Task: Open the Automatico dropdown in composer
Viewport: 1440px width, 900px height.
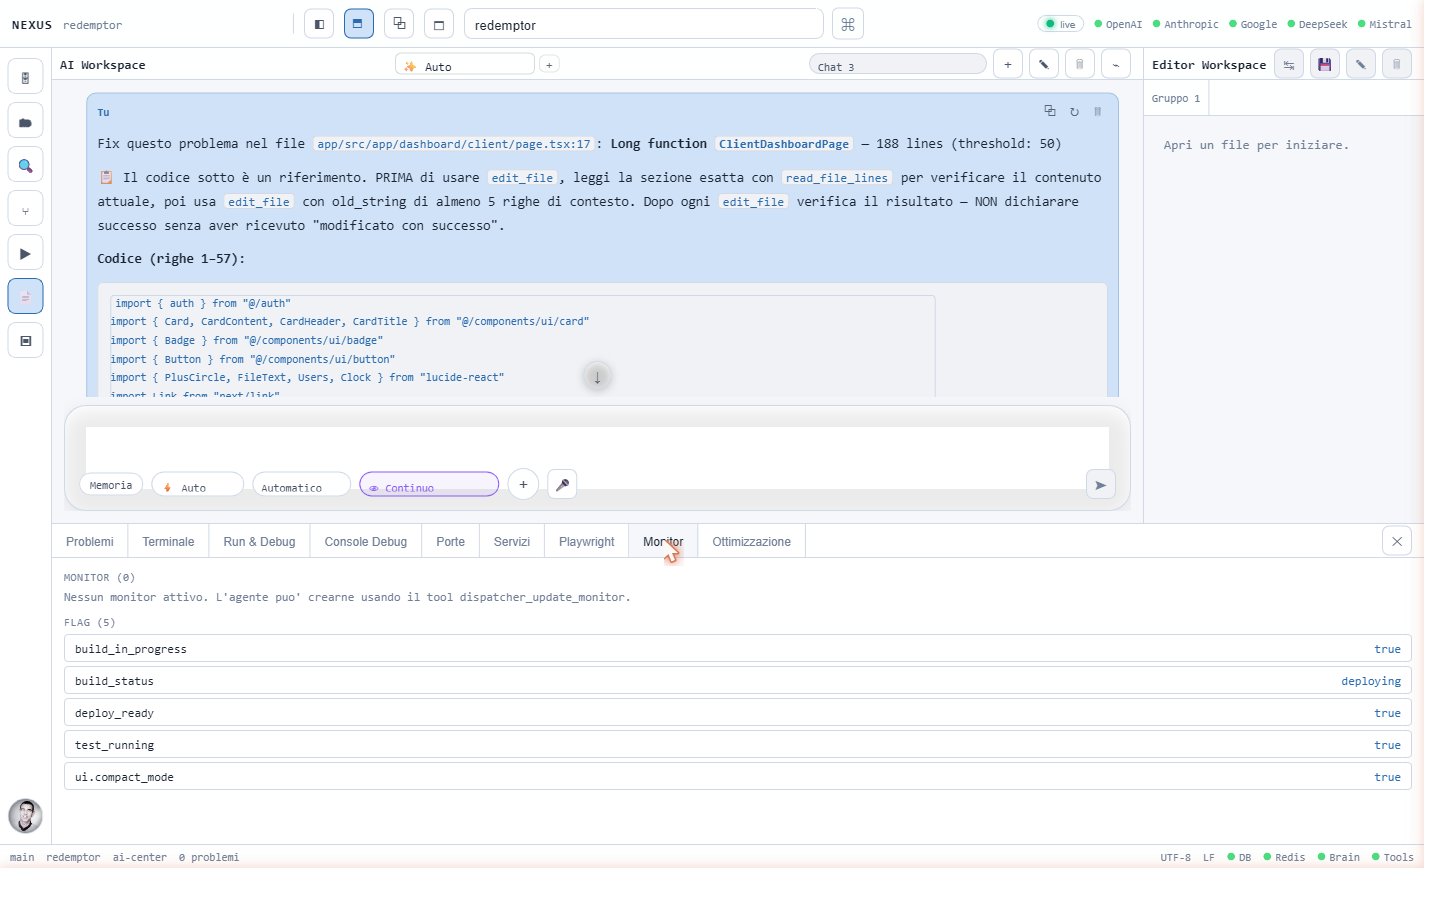Action: 302,484
